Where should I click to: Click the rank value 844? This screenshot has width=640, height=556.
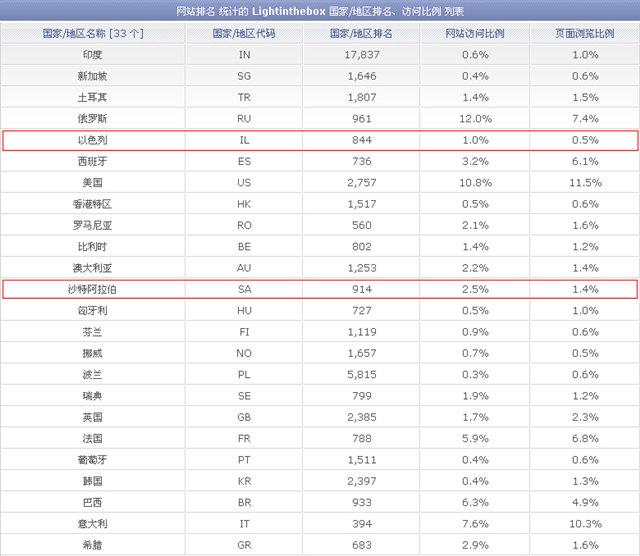[x=362, y=140]
